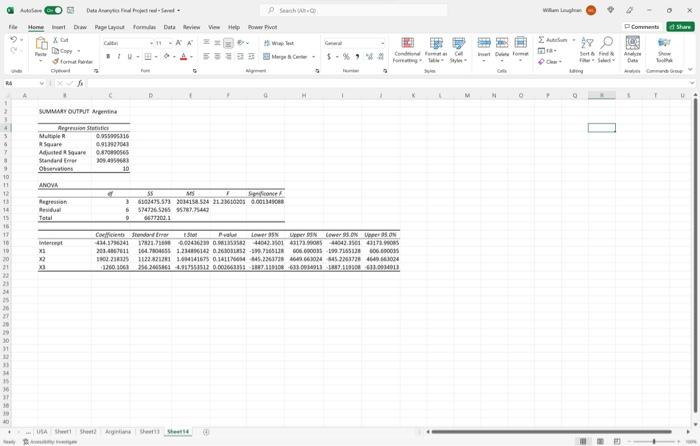
Task: Click Find & Select magnifier icon
Action: tap(606, 43)
